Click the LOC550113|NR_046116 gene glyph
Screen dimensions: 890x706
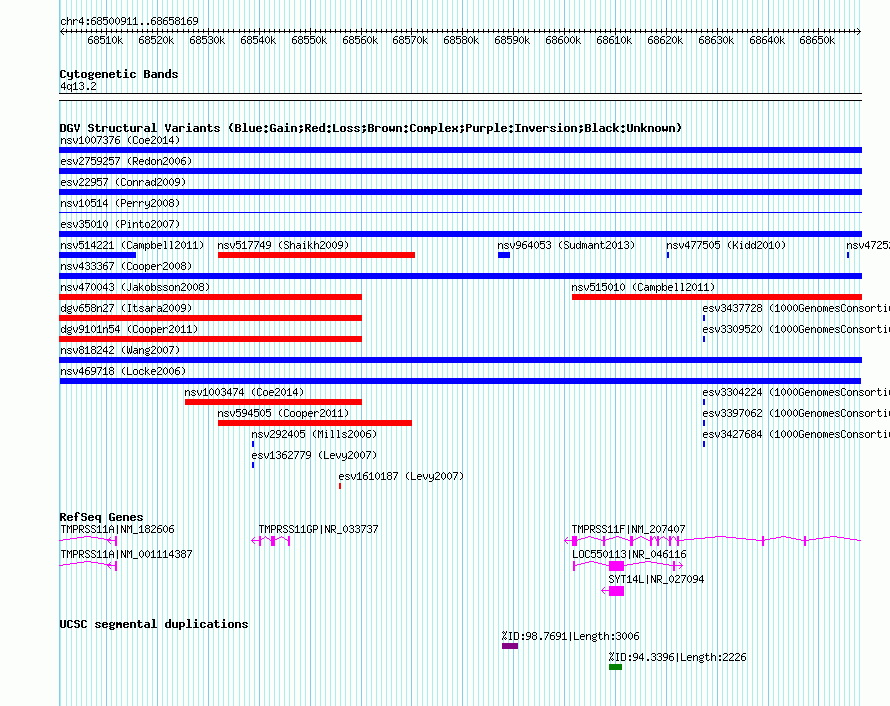pyautogui.click(x=628, y=566)
